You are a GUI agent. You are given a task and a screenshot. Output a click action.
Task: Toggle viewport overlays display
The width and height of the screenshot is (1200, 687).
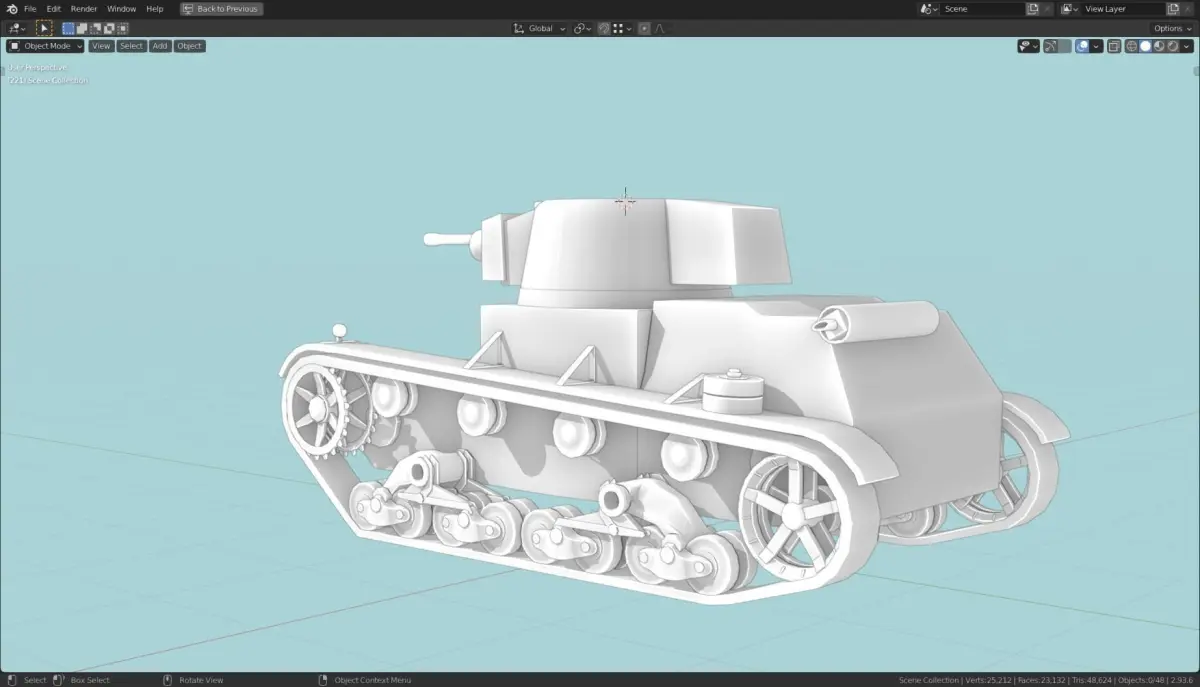click(x=1083, y=46)
